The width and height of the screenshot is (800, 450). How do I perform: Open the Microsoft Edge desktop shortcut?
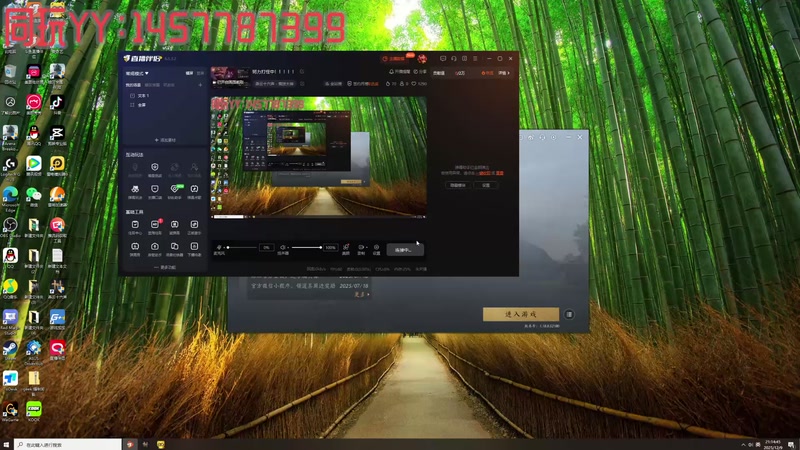10,199
